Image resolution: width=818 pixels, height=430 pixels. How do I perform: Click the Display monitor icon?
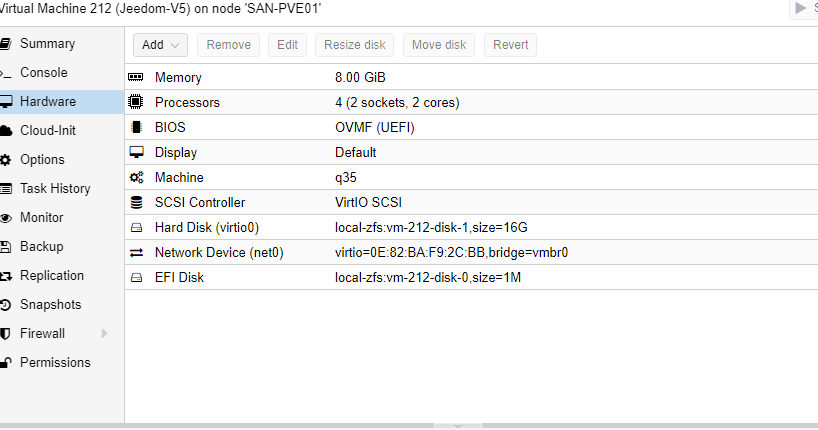point(136,152)
